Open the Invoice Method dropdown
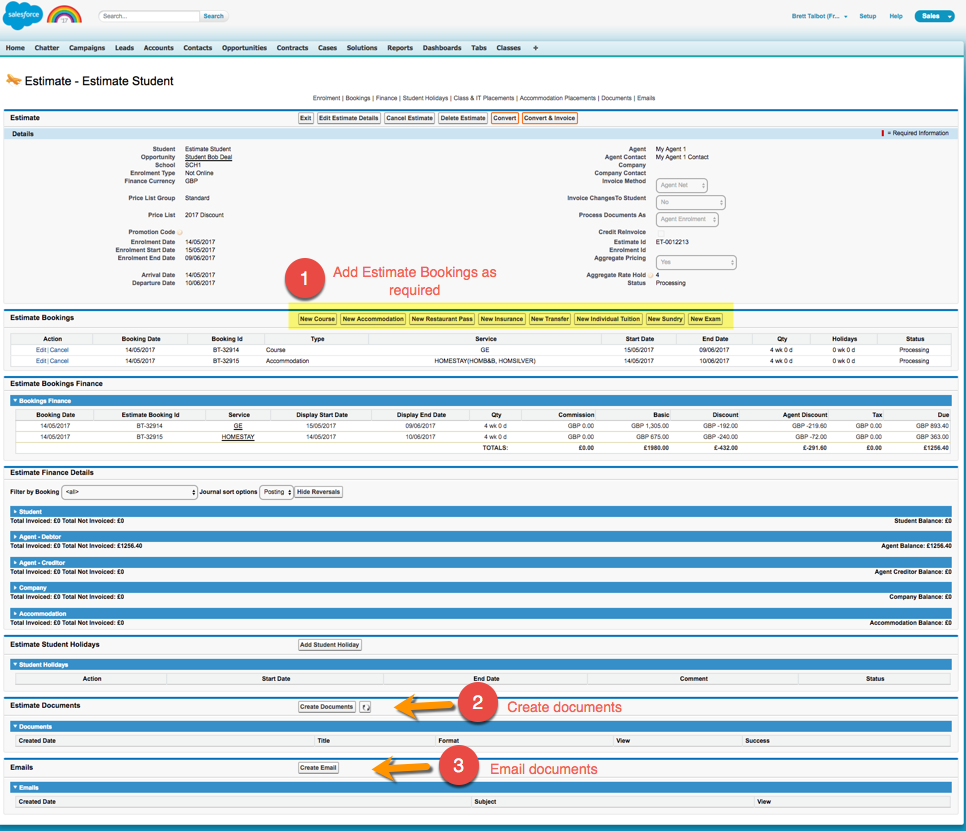This screenshot has height=831, width=966. [682, 185]
